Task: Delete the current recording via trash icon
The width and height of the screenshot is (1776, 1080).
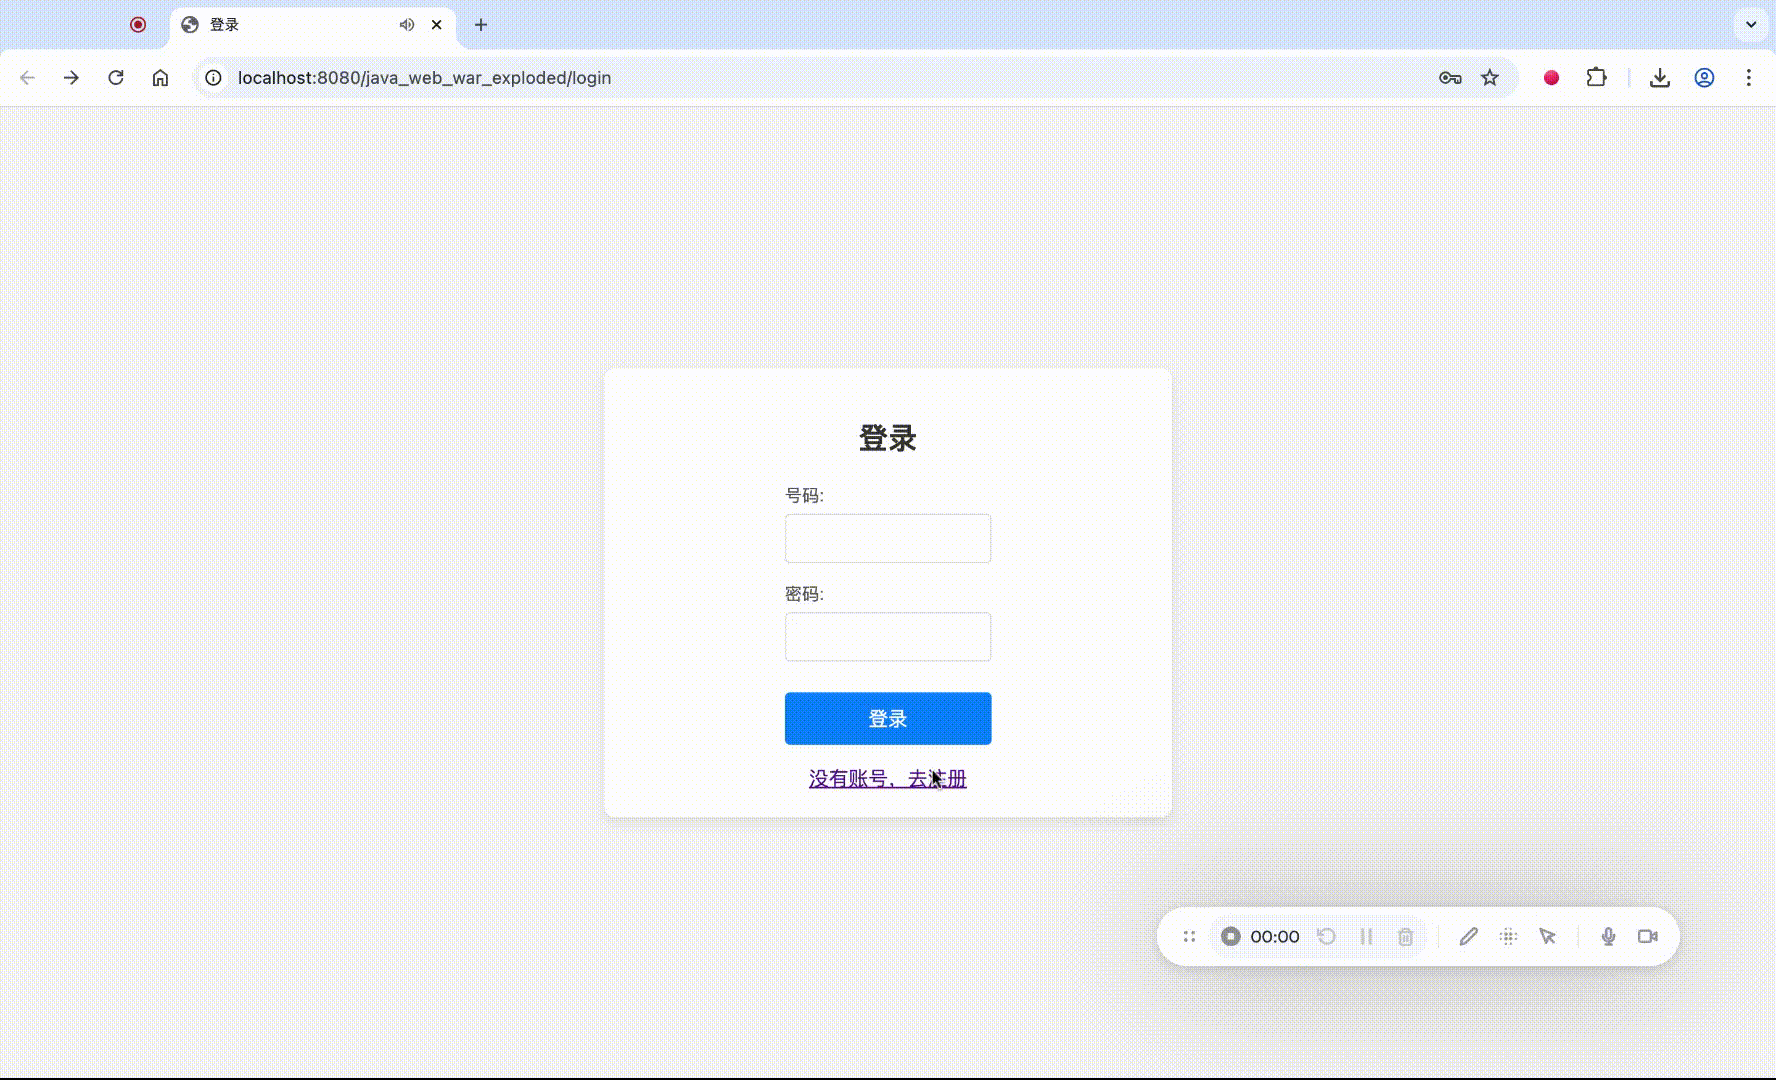Action: click(1406, 936)
